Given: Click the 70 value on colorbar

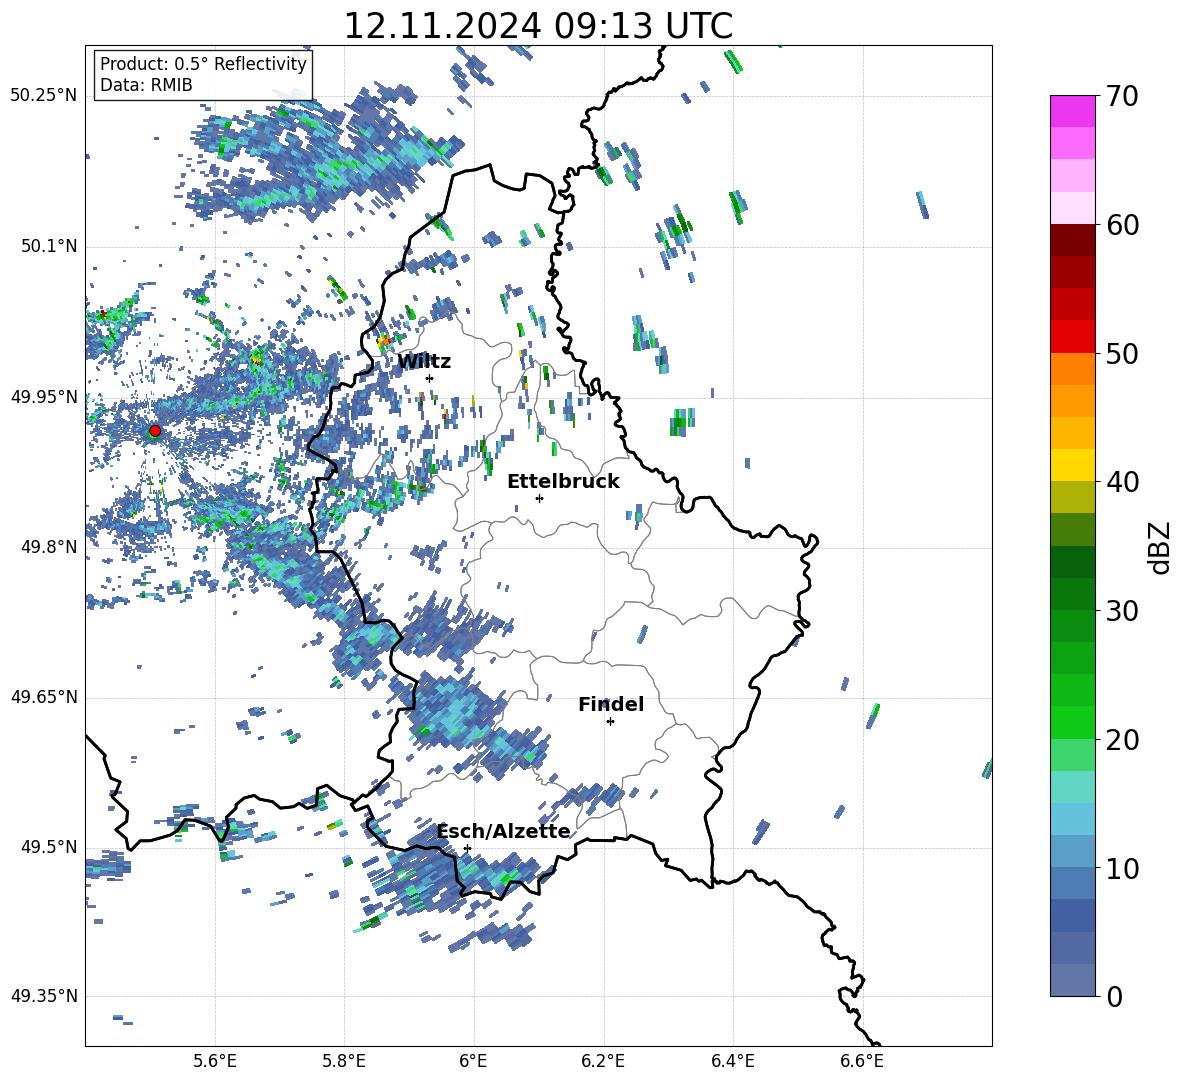Looking at the screenshot, I should [x=1121, y=96].
